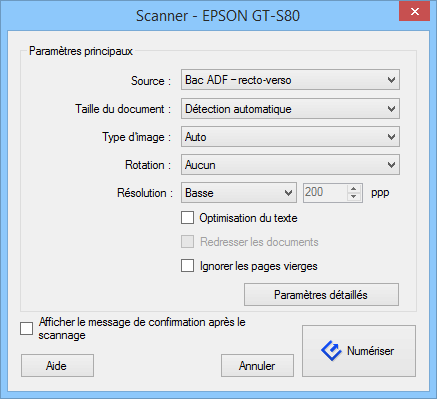Open the Type d'image dropdown
Screen dimensions: 437x399
pyautogui.click(x=290, y=137)
